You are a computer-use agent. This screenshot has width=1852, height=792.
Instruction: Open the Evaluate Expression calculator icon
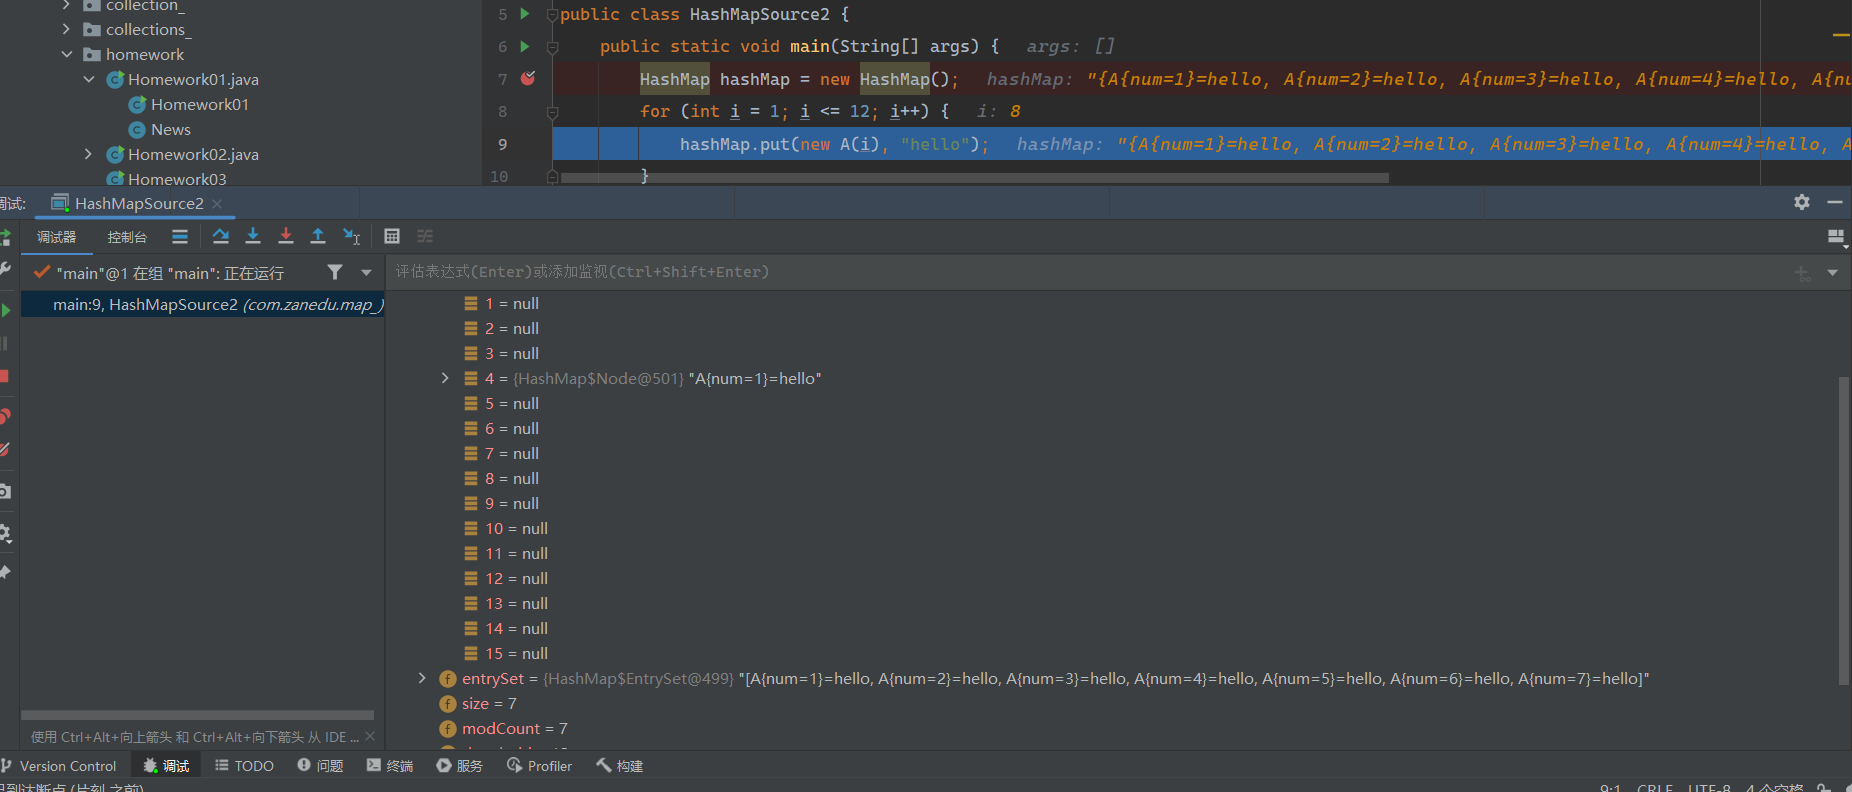(x=392, y=236)
